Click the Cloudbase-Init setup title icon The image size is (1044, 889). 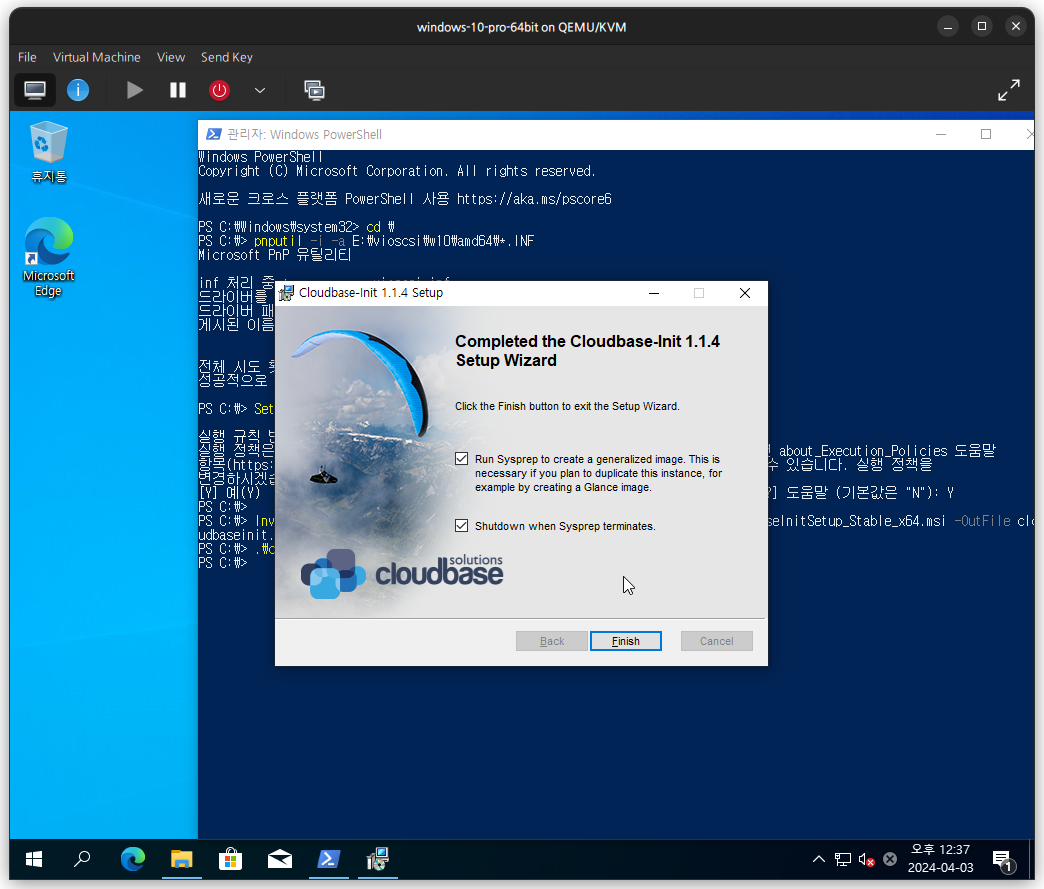point(286,293)
